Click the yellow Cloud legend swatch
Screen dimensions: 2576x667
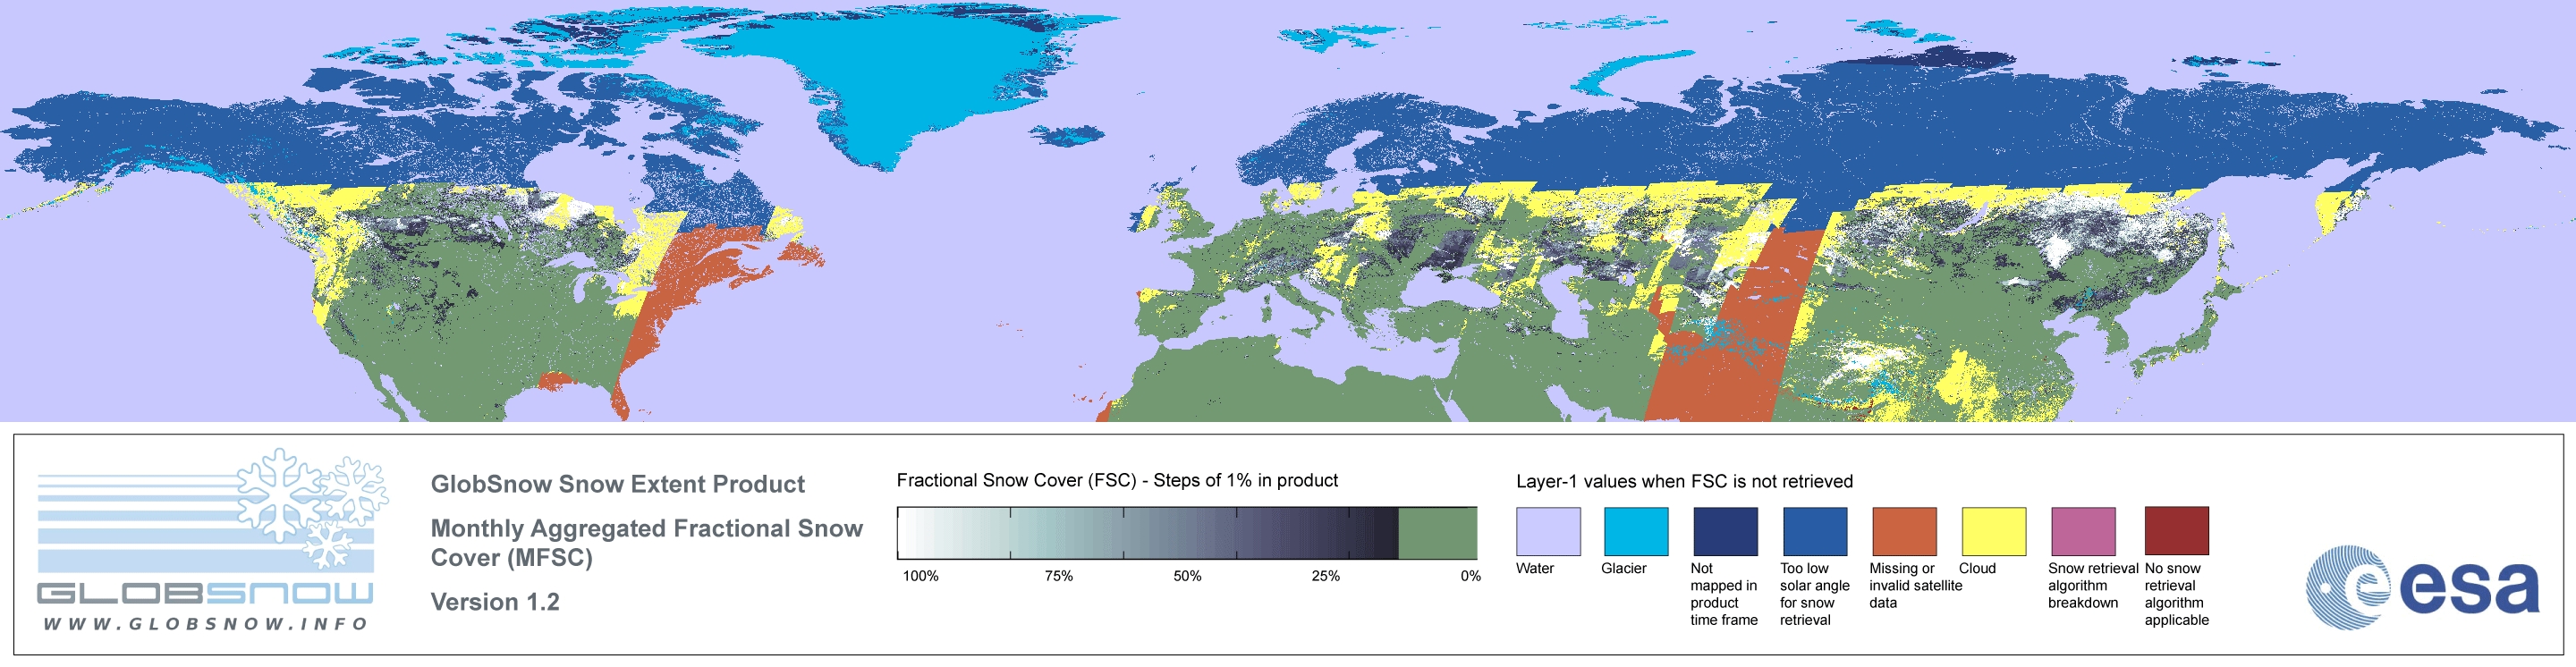coord(1994,531)
